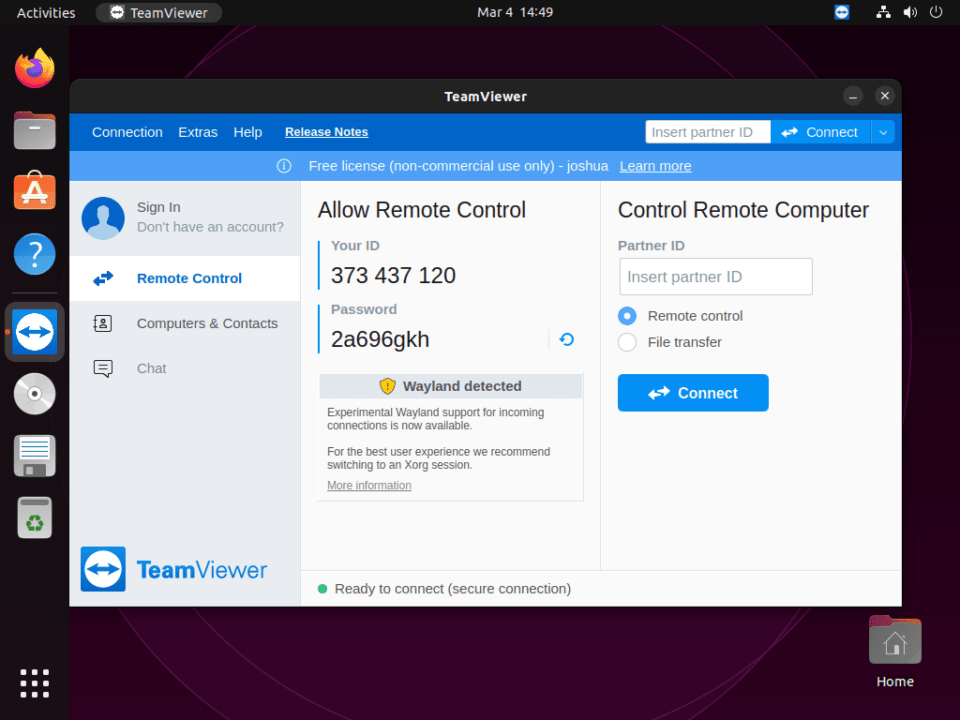Open Ubuntu Software from the dock
The width and height of the screenshot is (960, 720).
click(35, 190)
